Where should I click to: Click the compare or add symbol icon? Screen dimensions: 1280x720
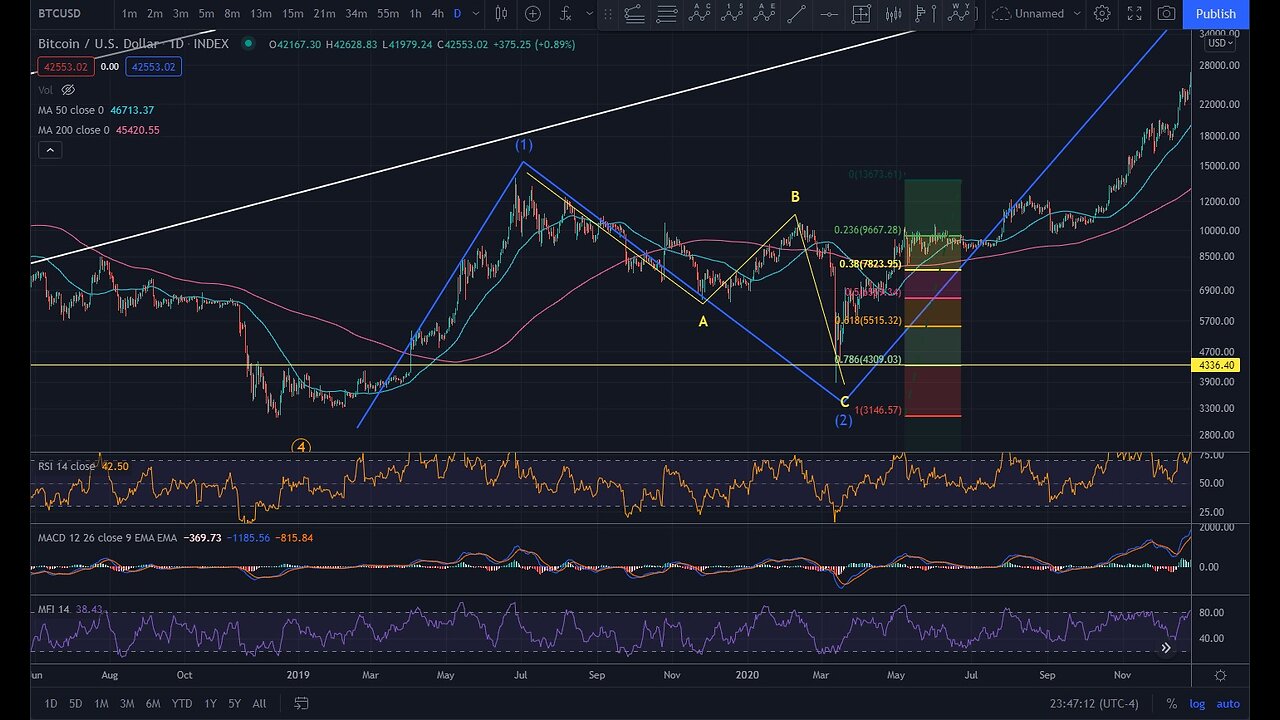tap(533, 14)
